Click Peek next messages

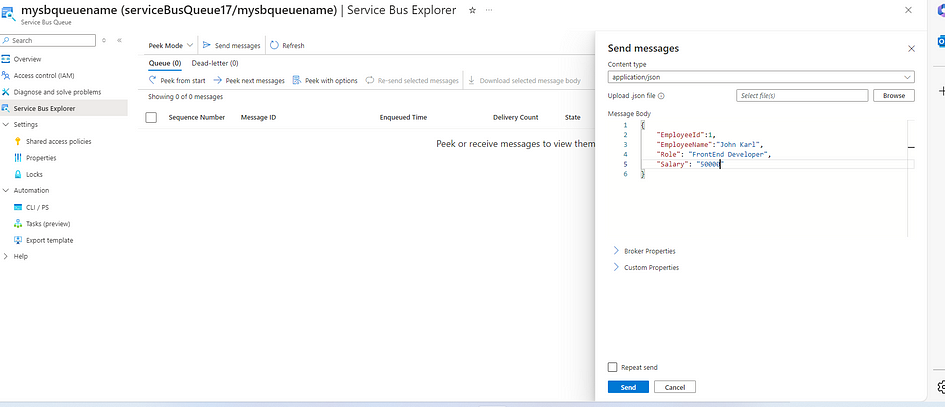(x=249, y=80)
